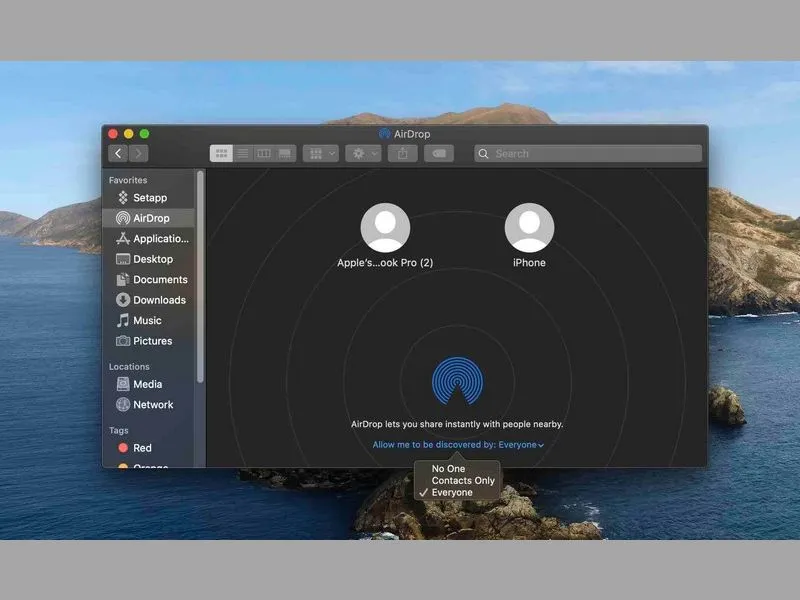Click the Search field
800x600 pixels.
coord(588,153)
